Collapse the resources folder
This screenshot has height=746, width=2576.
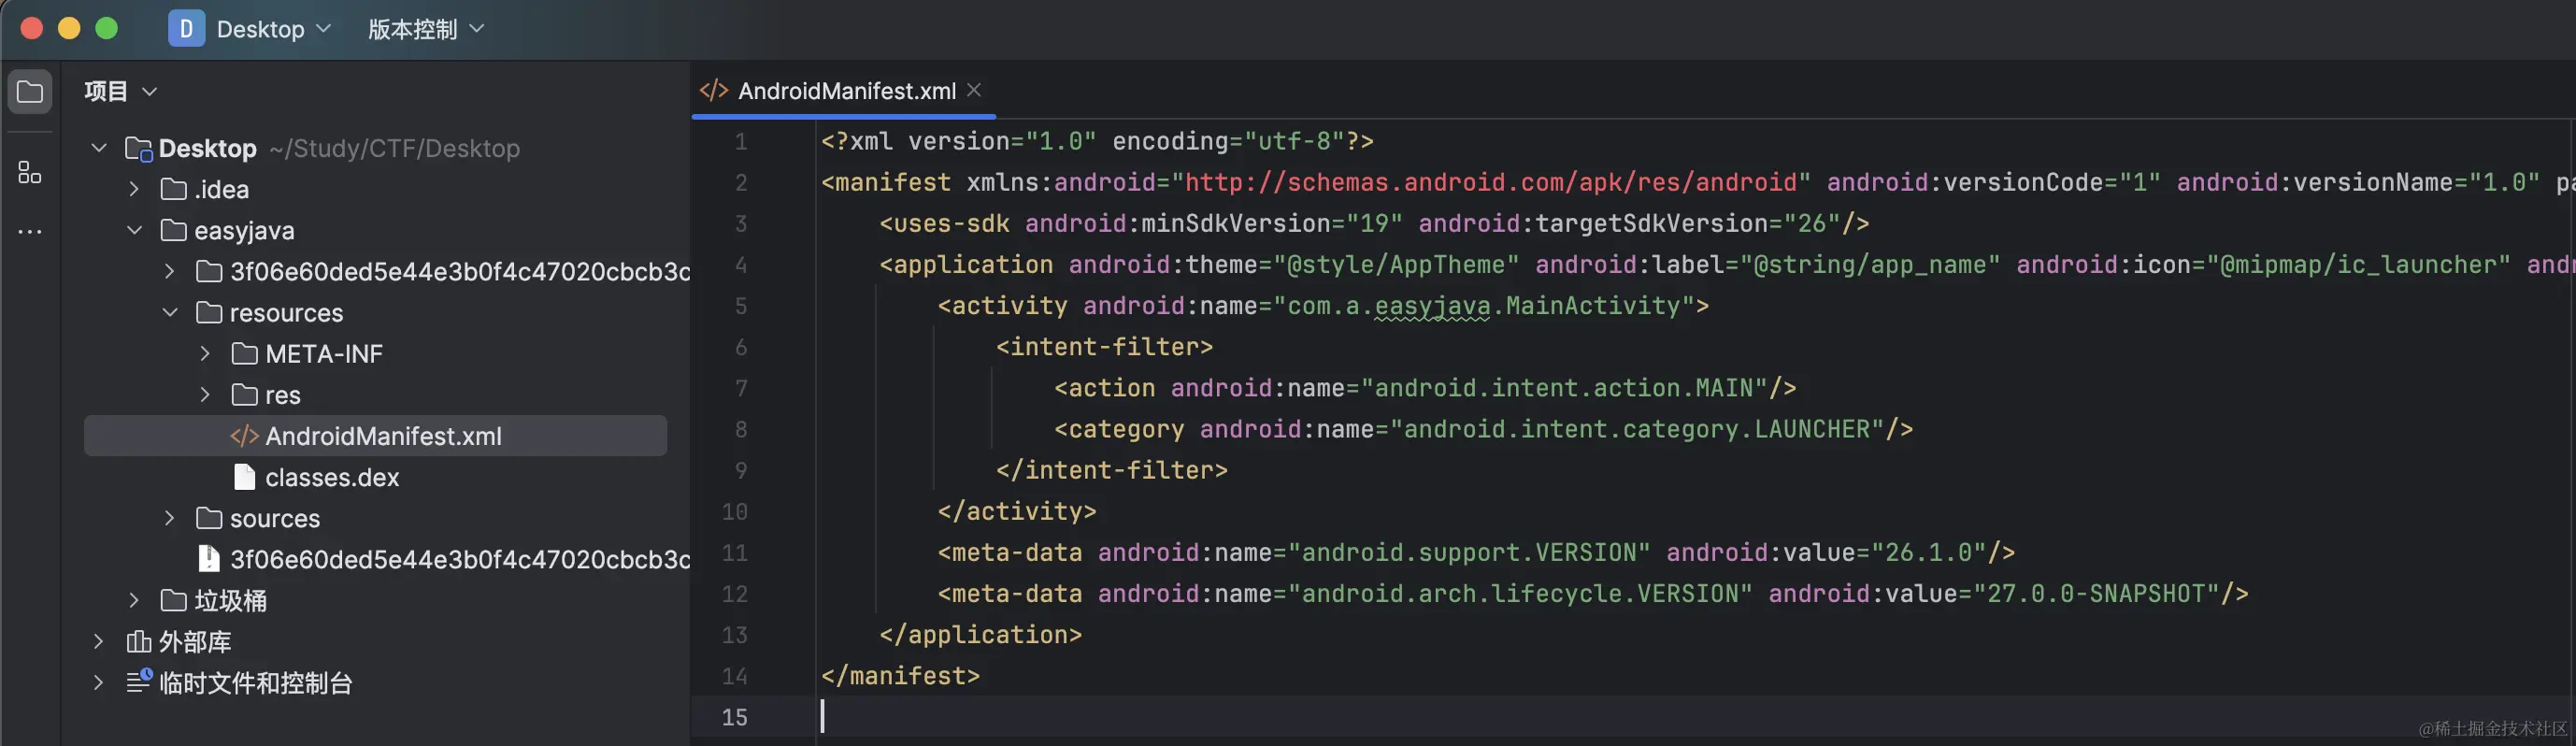pos(170,313)
